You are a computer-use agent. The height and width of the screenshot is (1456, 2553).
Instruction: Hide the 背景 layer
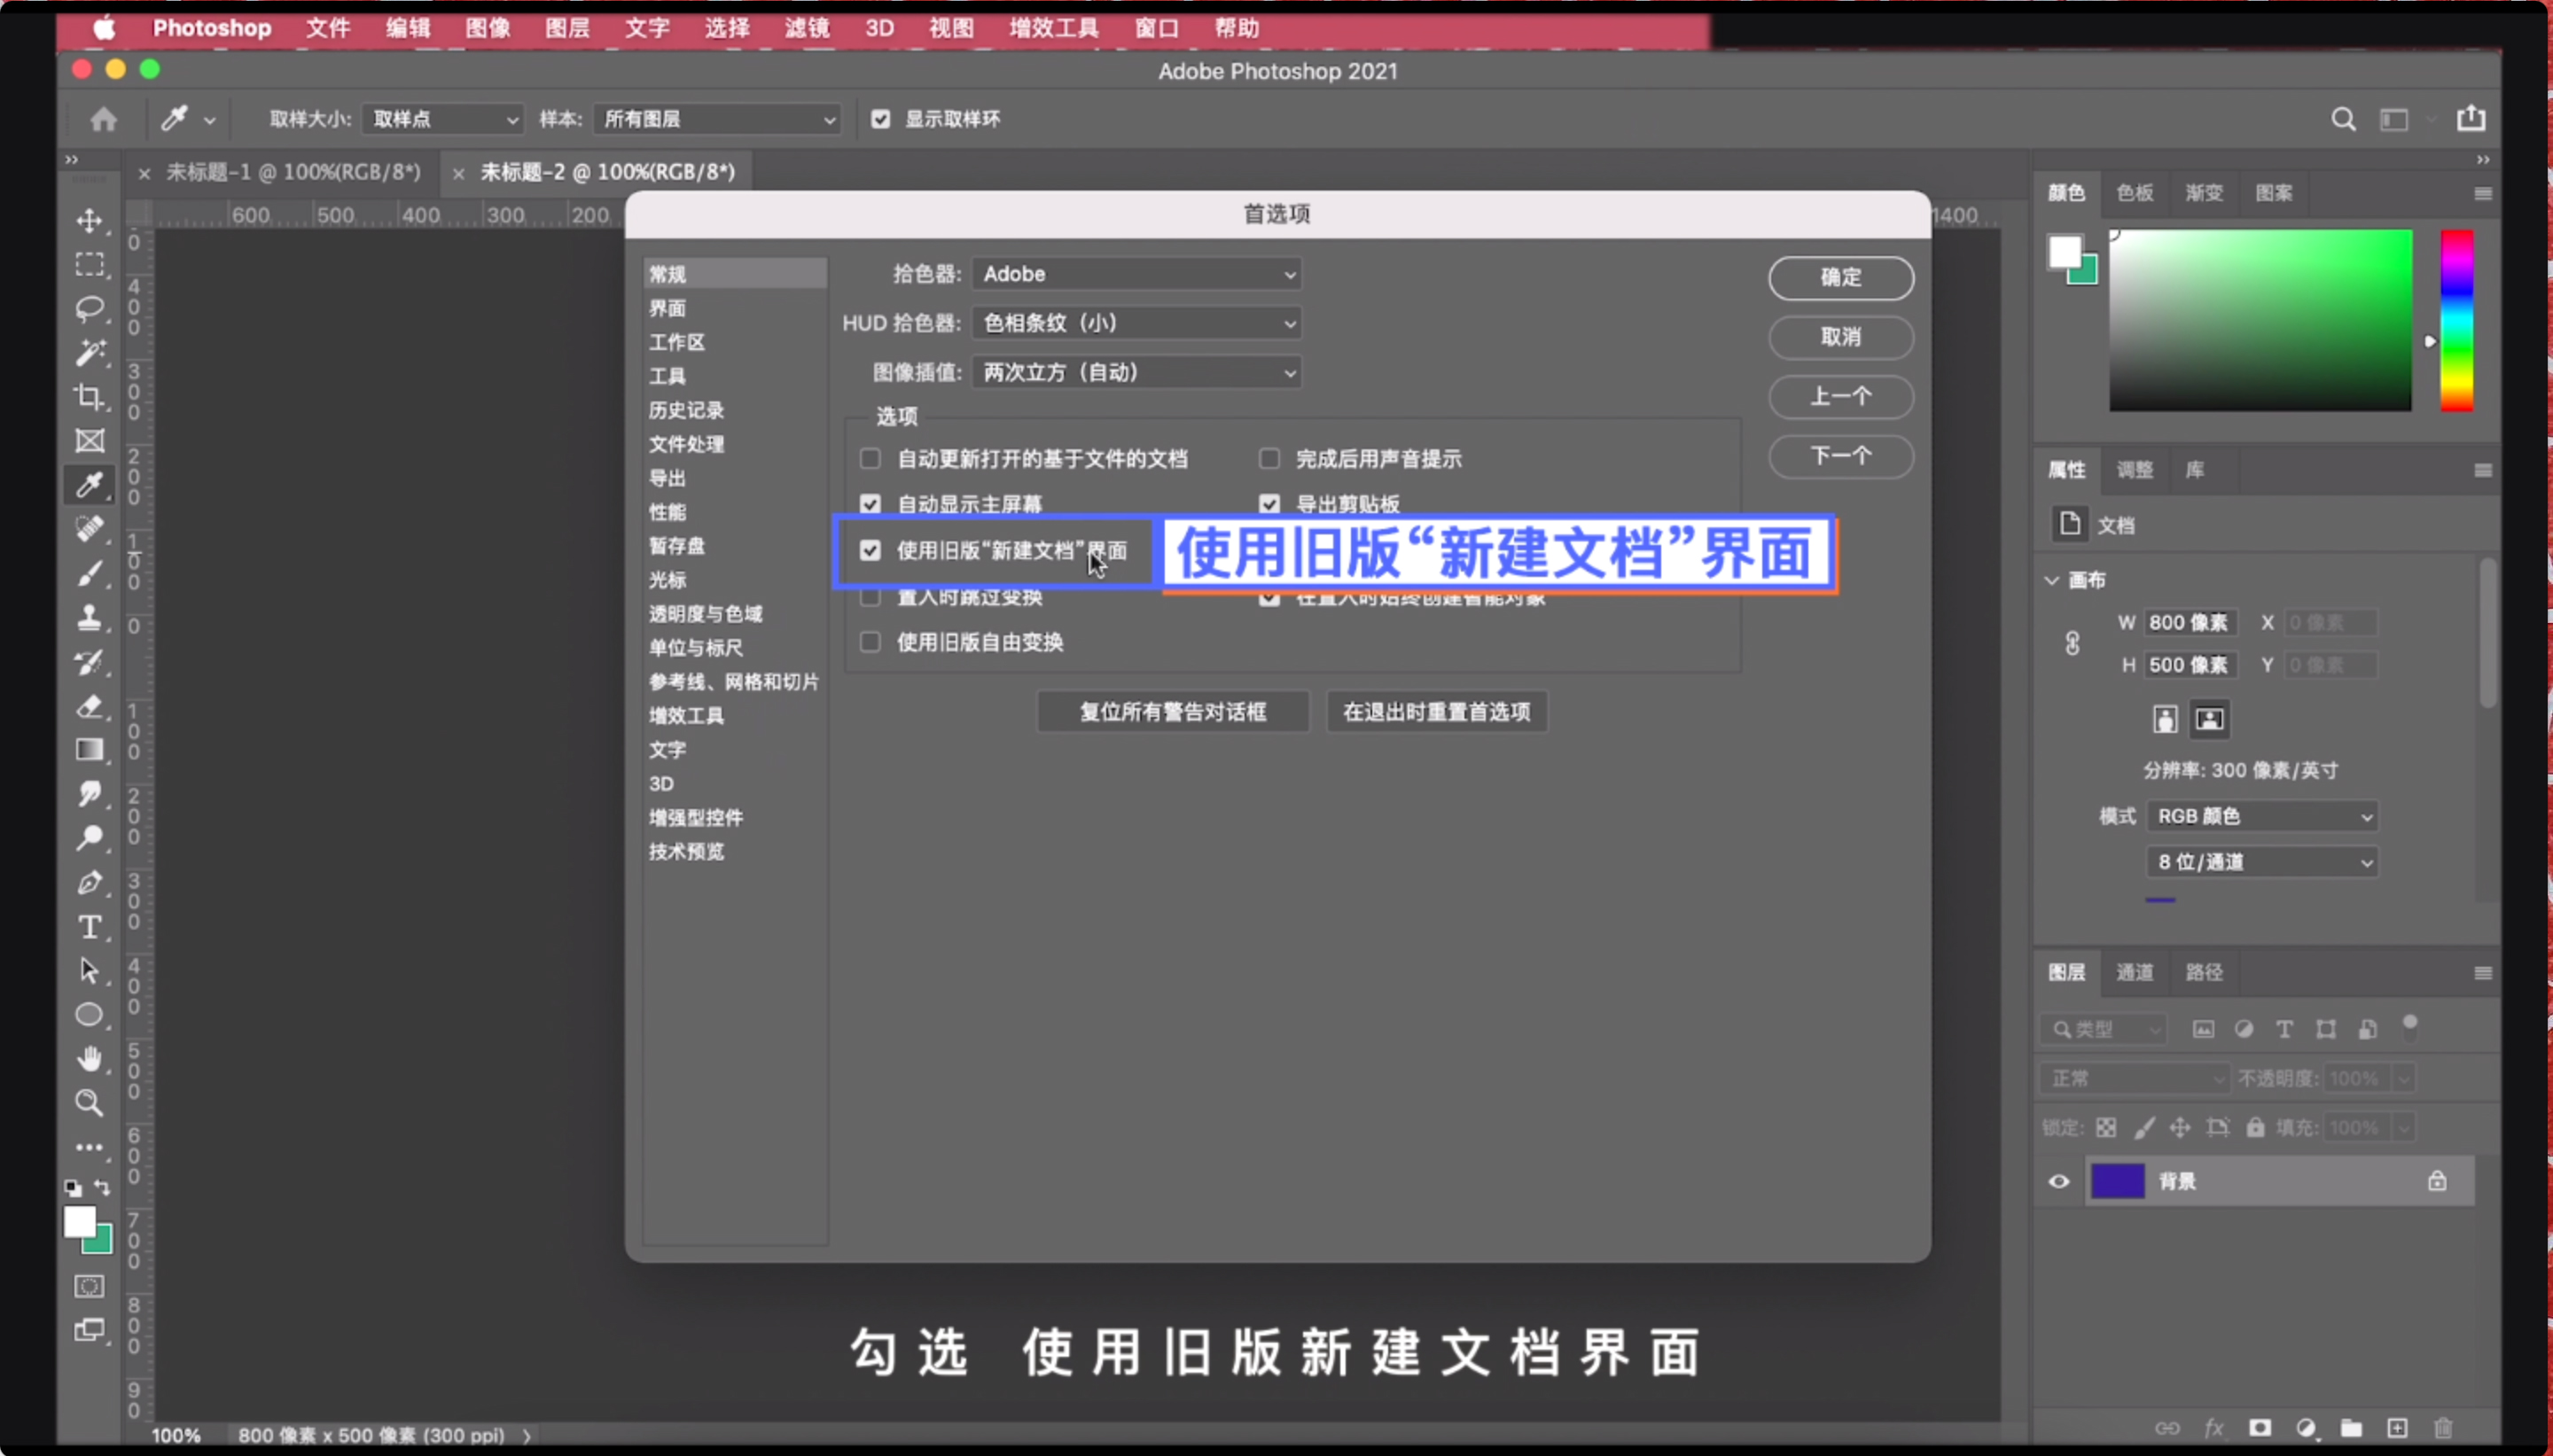(x=2057, y=1180)
